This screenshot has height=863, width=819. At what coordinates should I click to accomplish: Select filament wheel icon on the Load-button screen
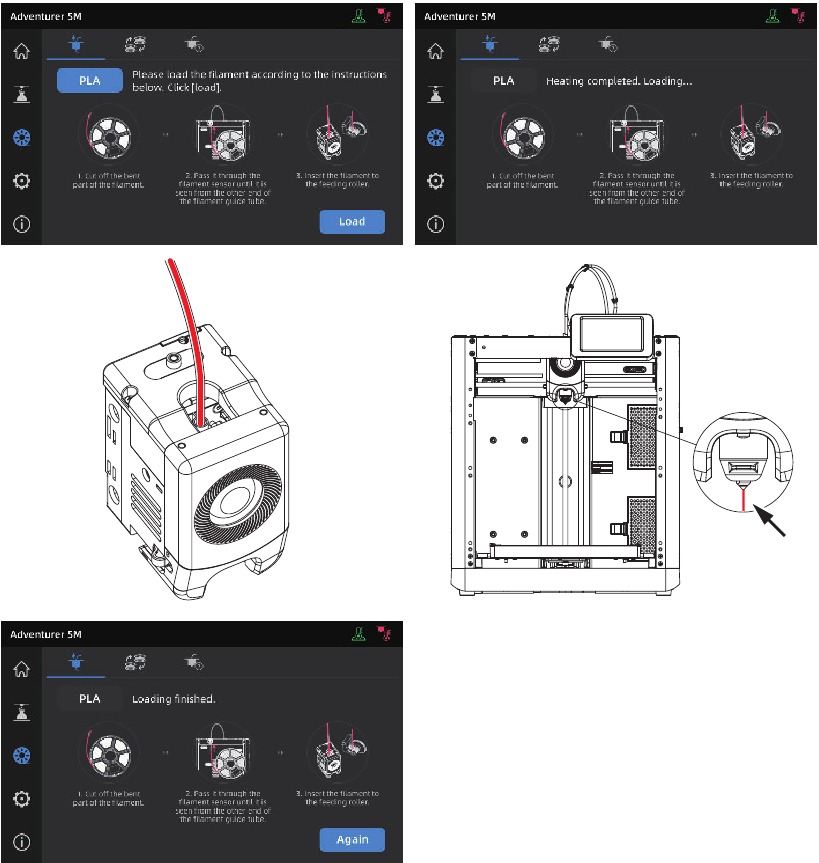(x=21, y=138)
